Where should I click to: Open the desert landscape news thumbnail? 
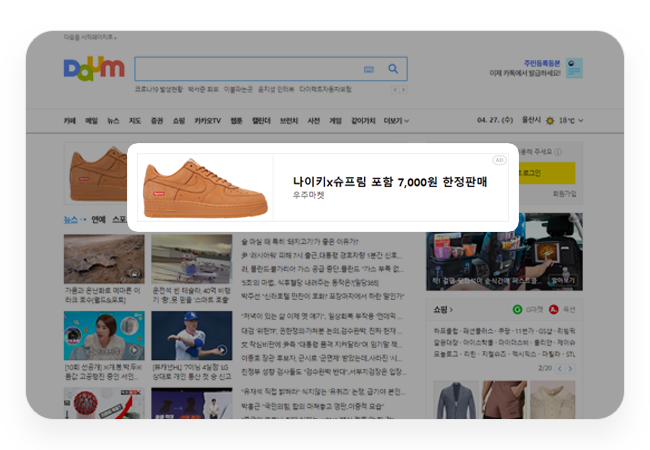[104, 259]
